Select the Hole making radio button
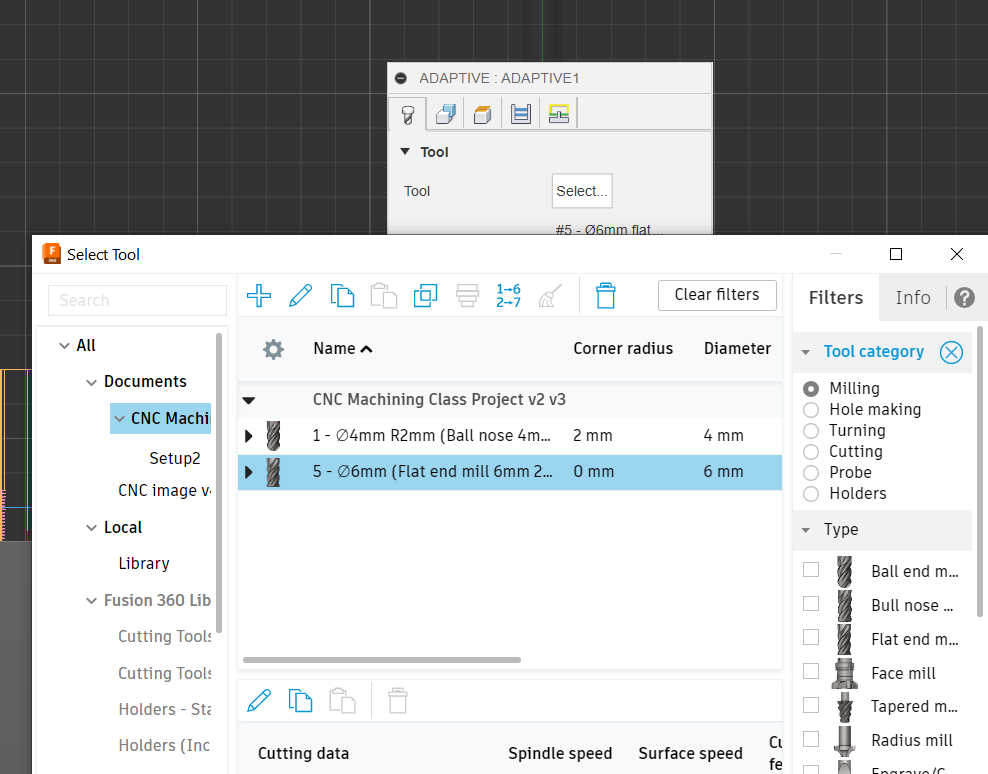 coord(811,410)
